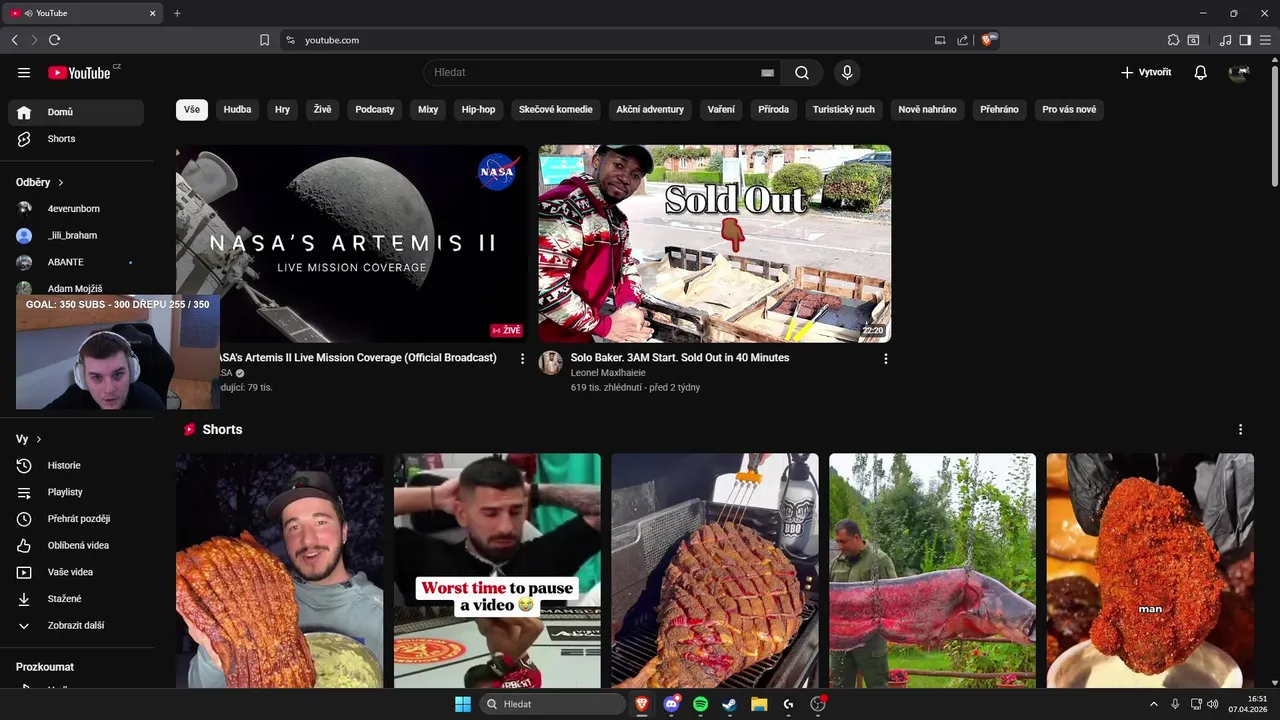Select the Hip-hop filter chip
The height and width of the screenshot is (720, 1280).
point(479,110)
